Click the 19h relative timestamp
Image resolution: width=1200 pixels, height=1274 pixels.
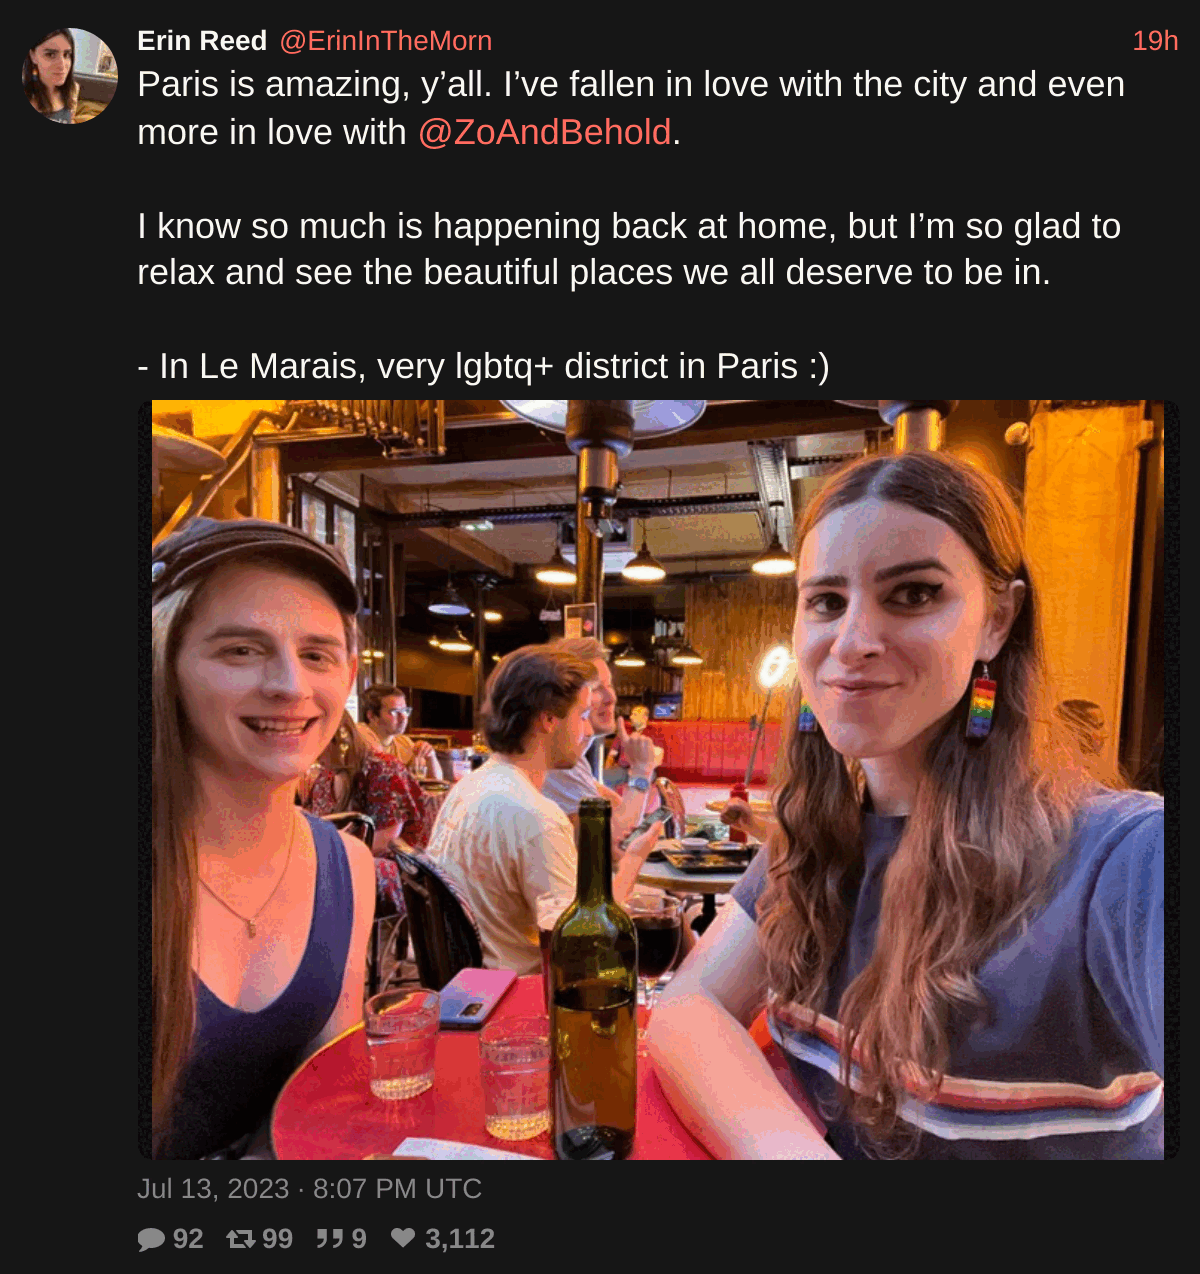click(1155, 41)
